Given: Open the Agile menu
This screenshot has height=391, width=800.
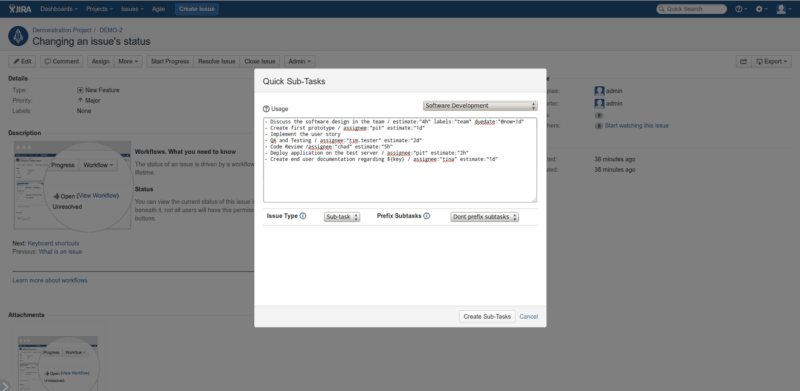Looking at the screenshot, I should coord(158,9).
